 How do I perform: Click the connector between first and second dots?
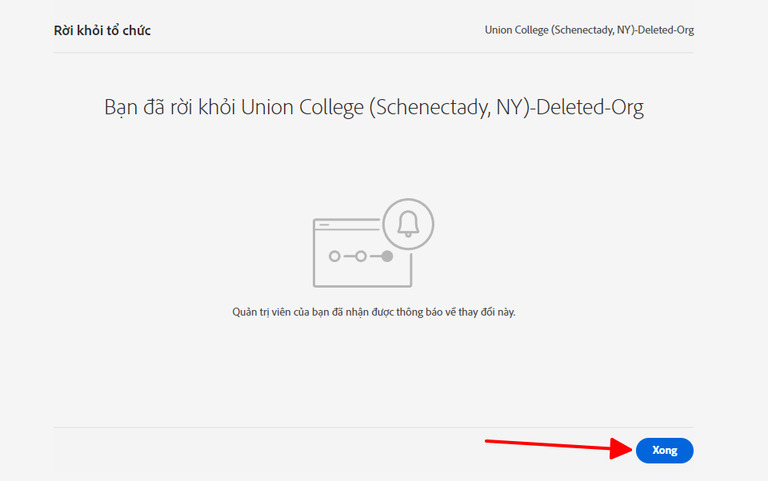pyautogui.click(x=348, y=256)
